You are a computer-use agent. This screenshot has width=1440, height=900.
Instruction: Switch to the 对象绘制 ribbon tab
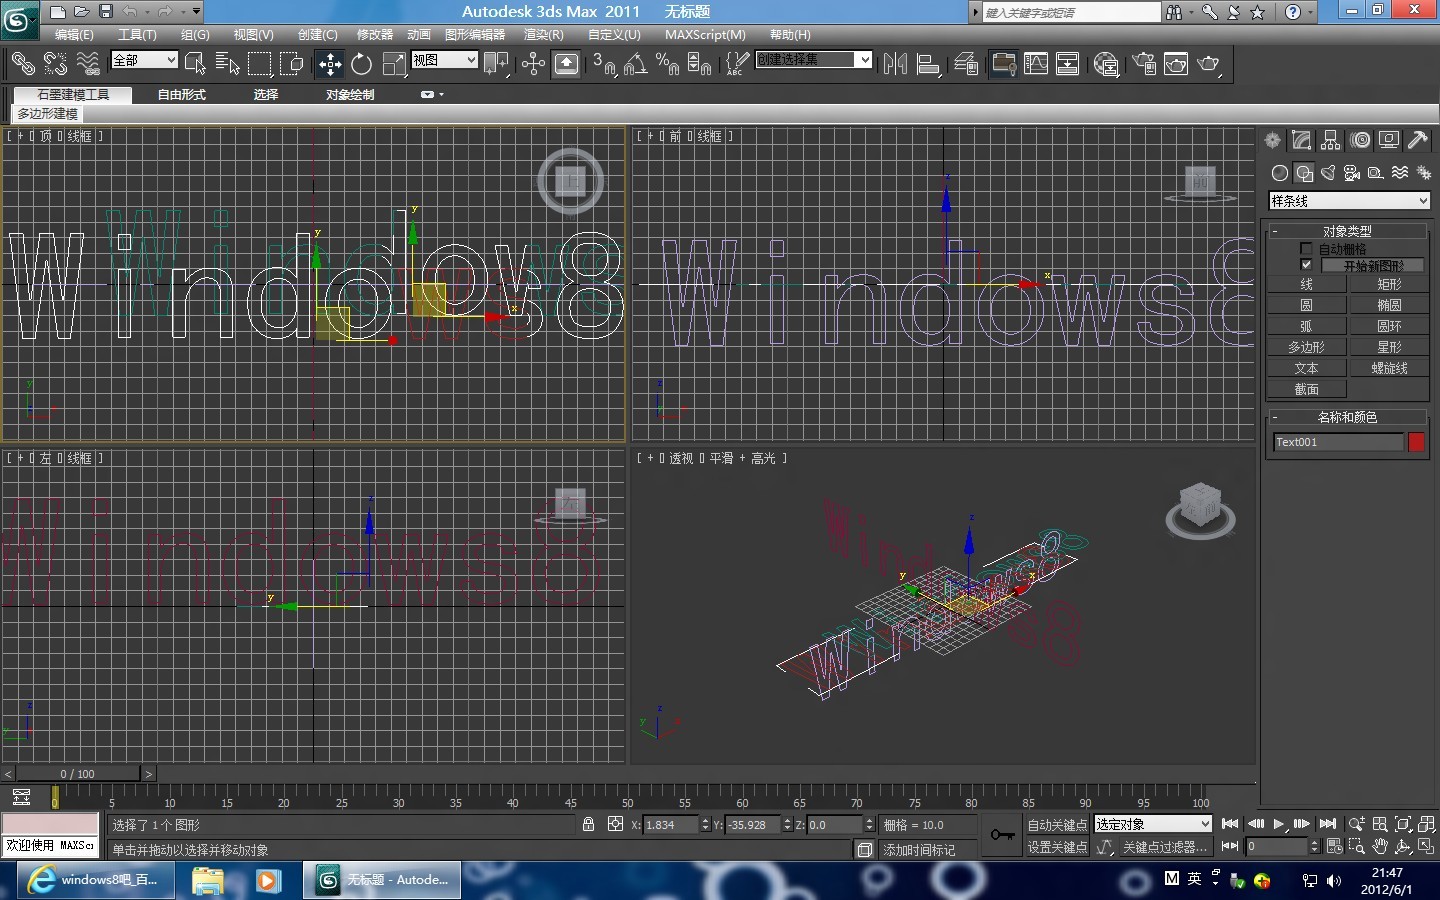click(x=350, y=95)
